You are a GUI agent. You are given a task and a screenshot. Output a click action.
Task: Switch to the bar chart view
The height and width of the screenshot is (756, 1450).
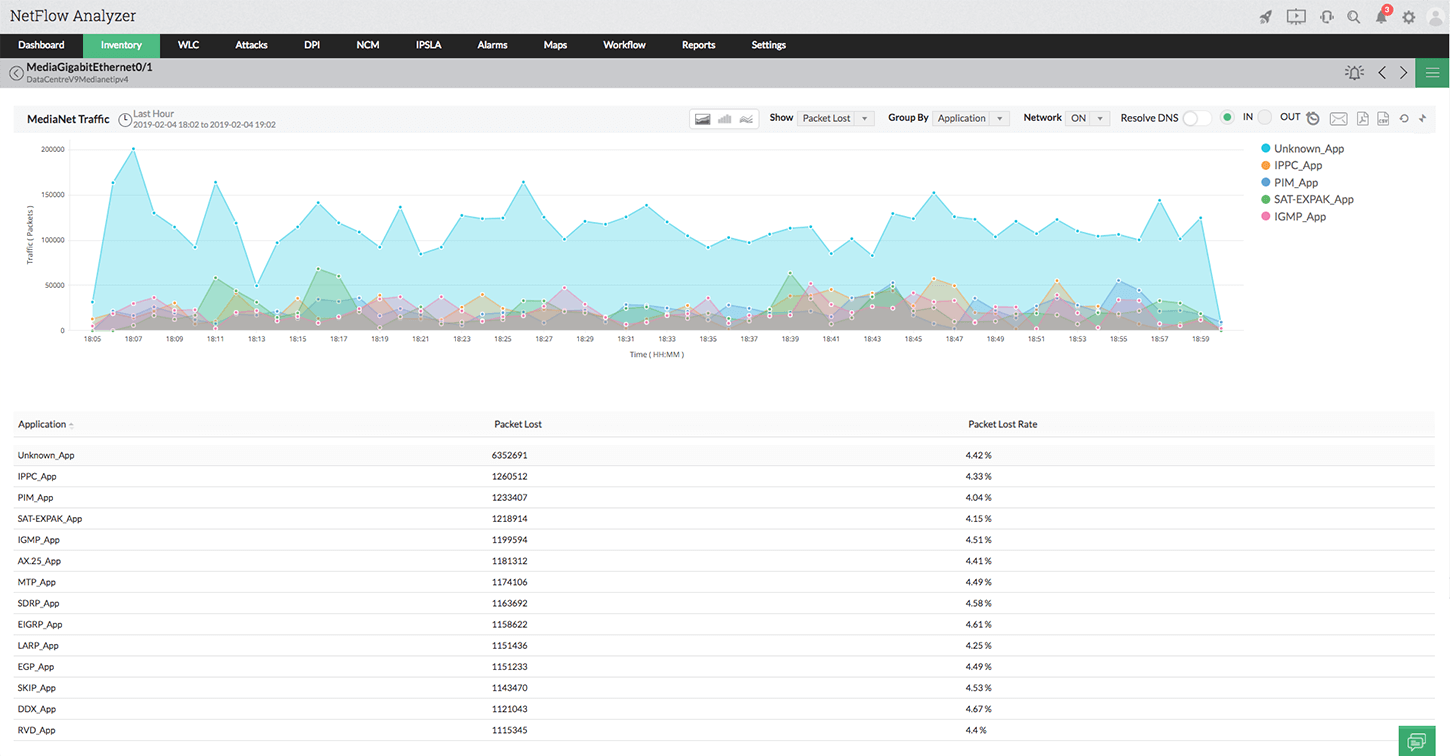point(725,119)
